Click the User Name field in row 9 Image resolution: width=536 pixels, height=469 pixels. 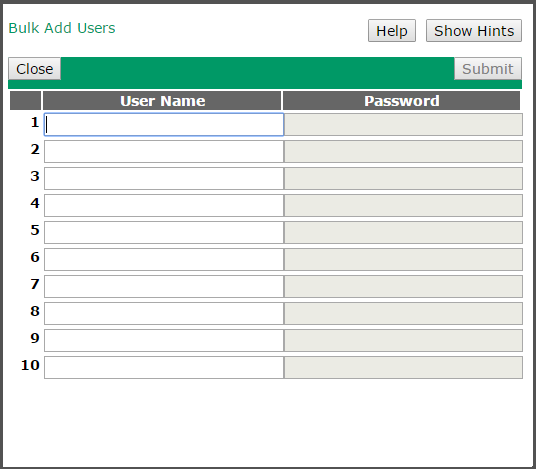click(164, 340)
